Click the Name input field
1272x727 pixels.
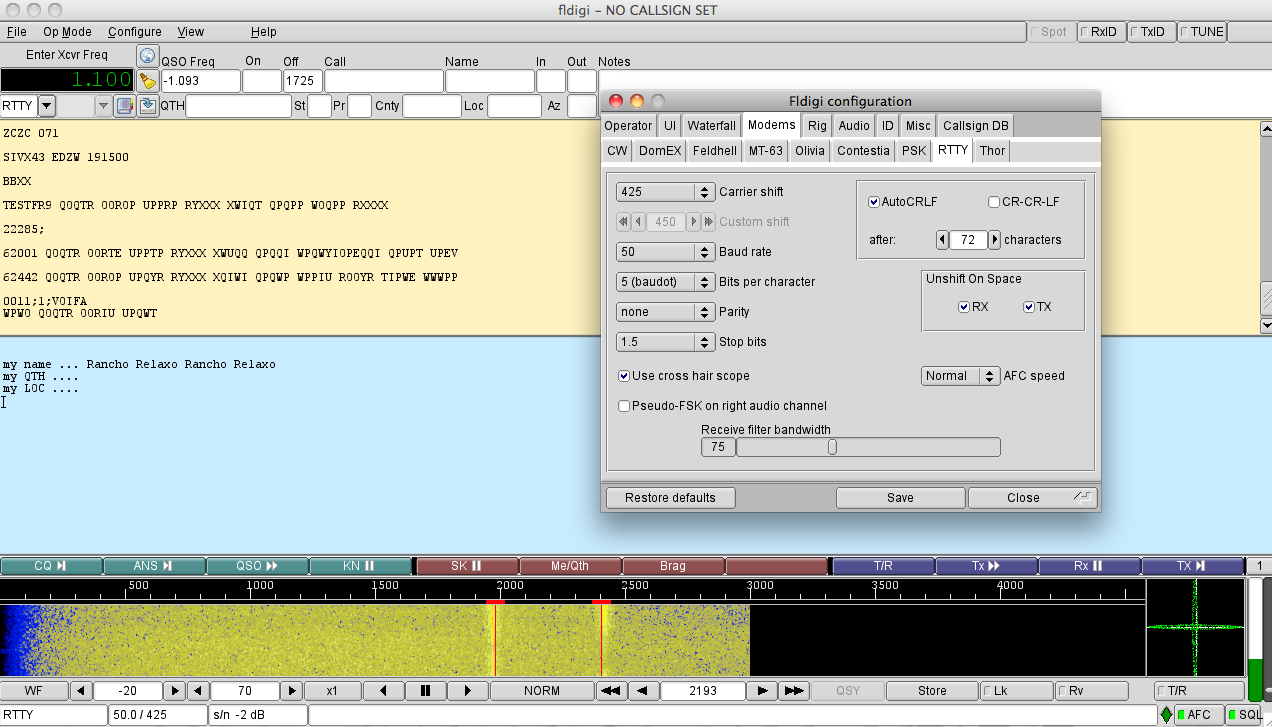pyautogui.click(x=490, y=81)
